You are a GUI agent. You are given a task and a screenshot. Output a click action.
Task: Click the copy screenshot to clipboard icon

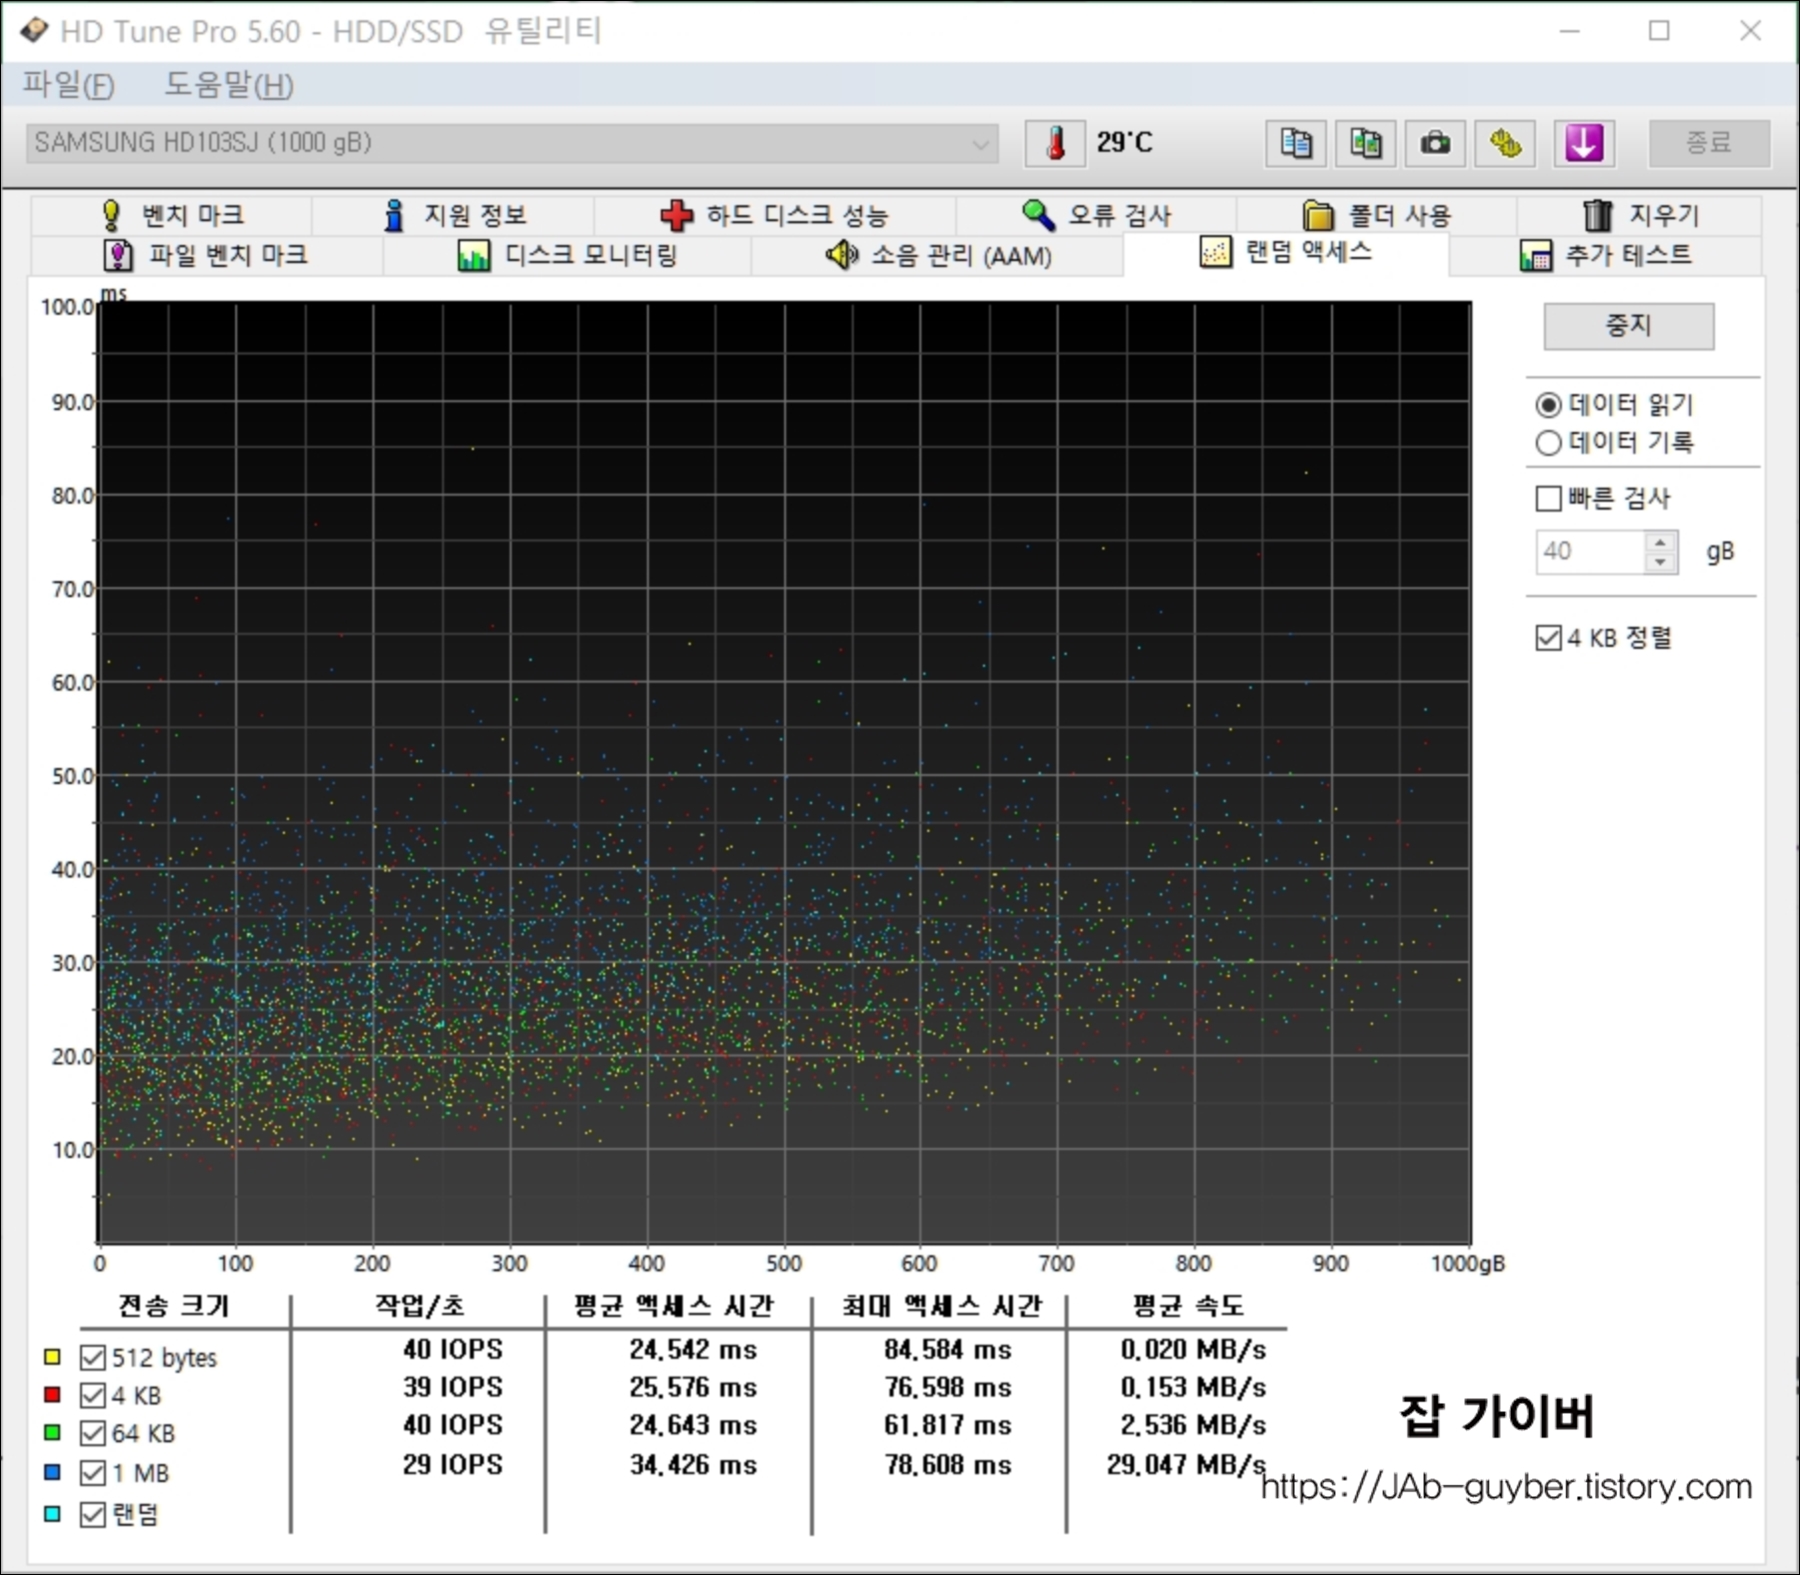(1366, 143)
